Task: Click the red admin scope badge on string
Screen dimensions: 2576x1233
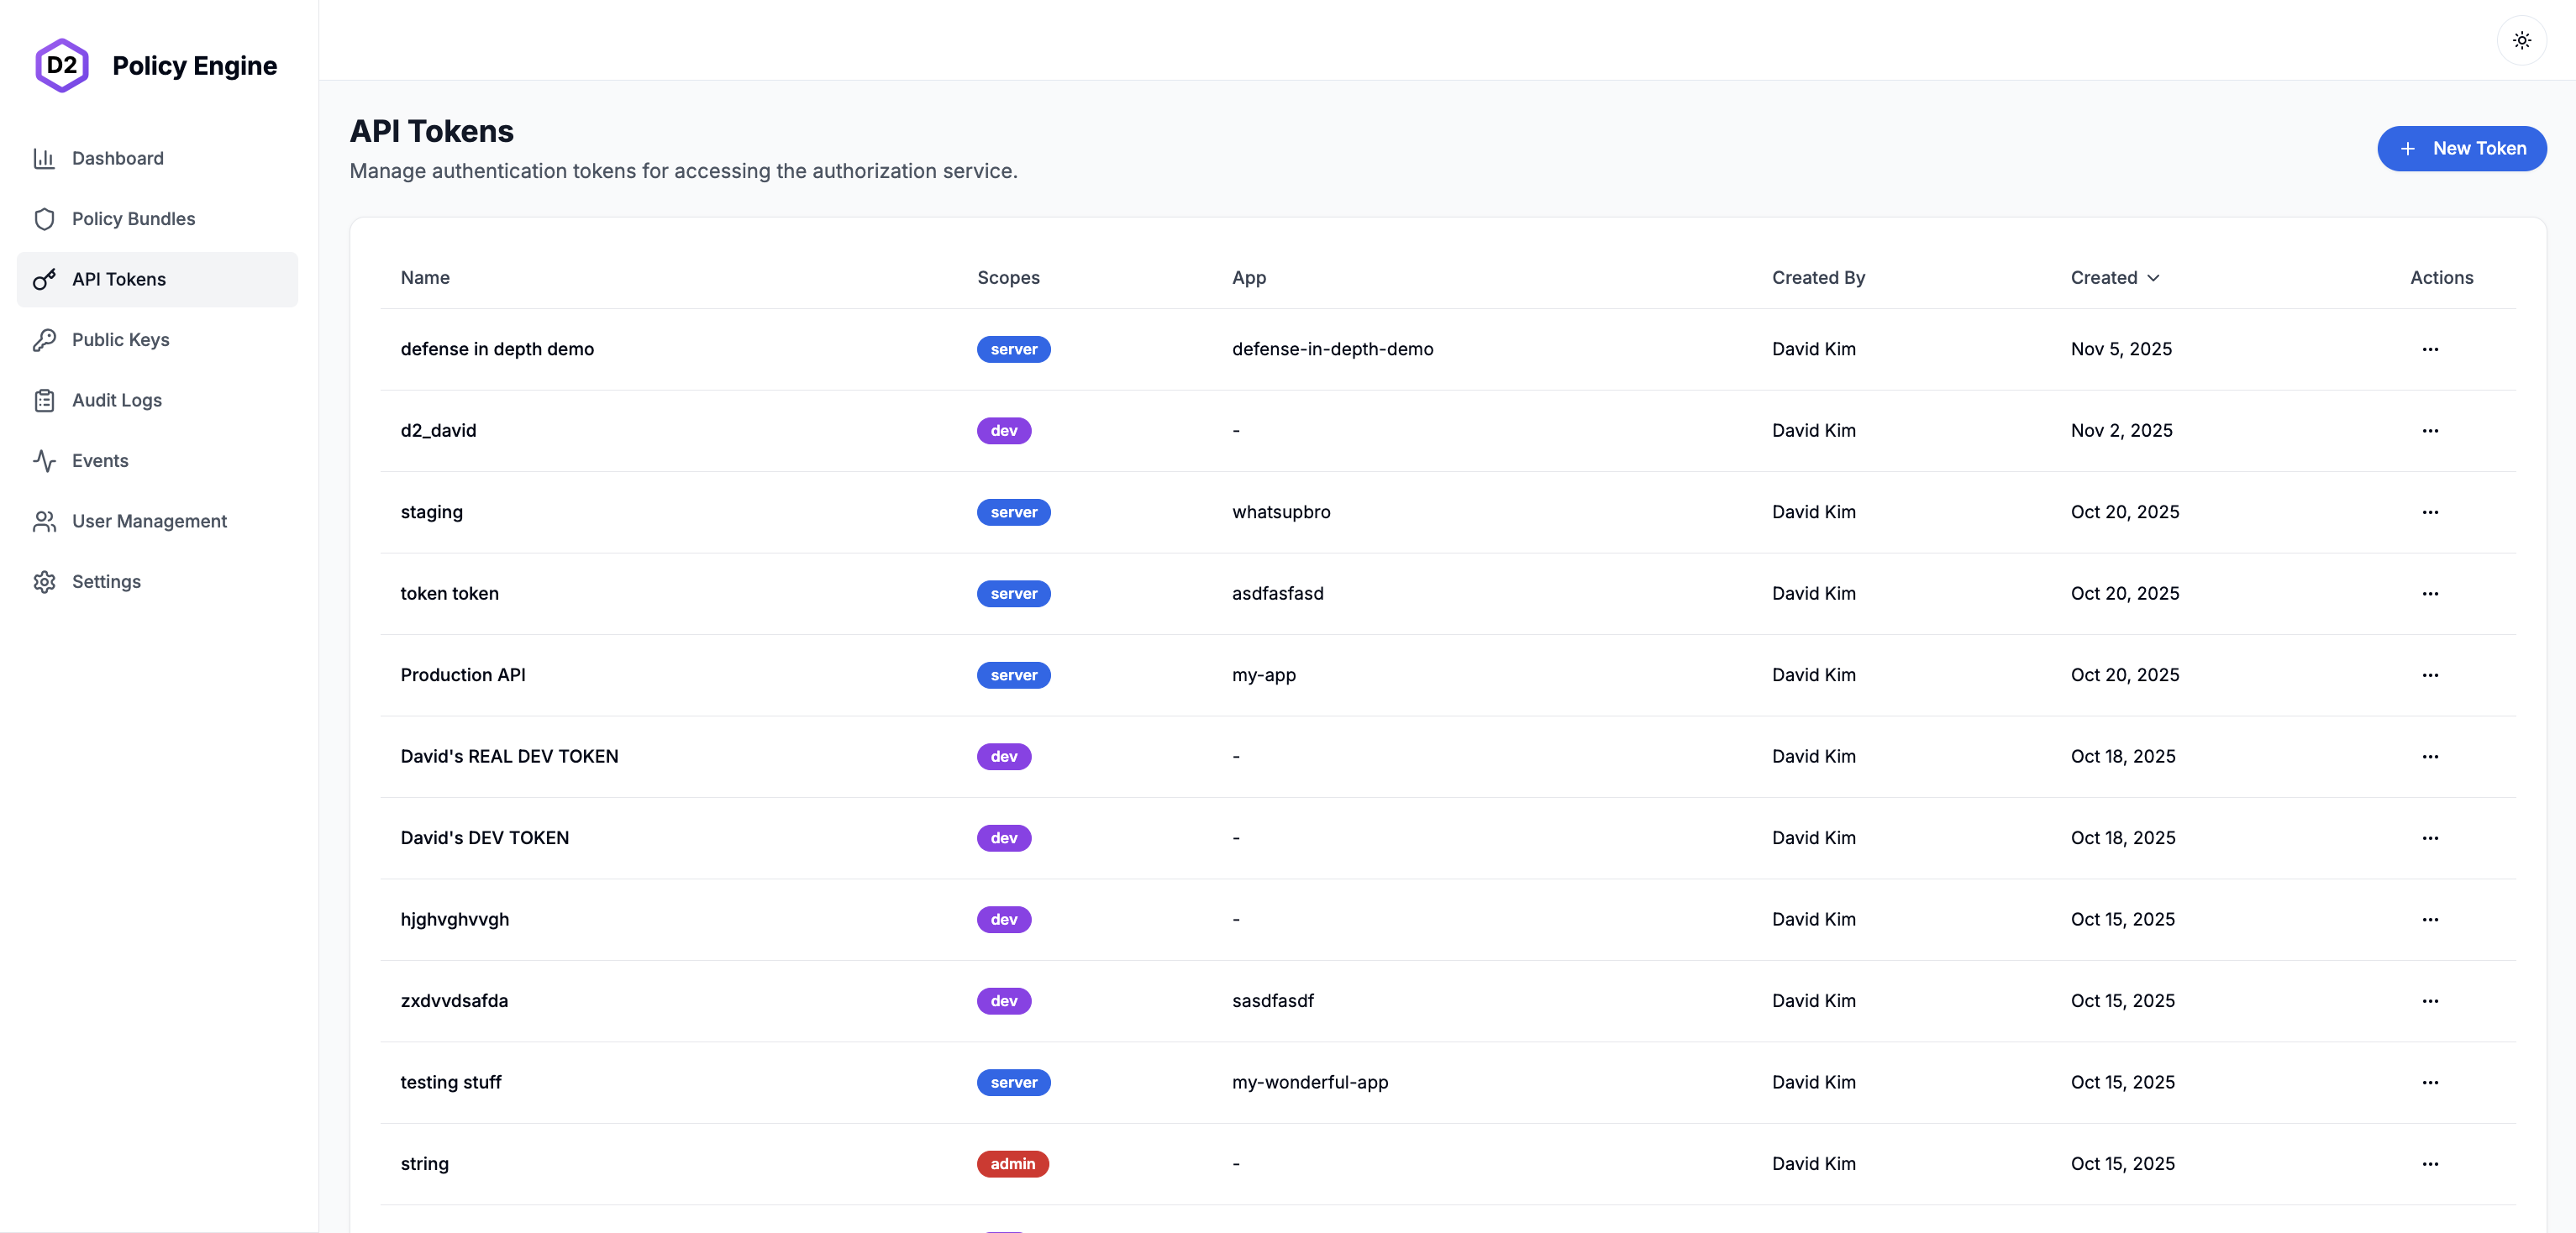Action: pos(1012,1163)
